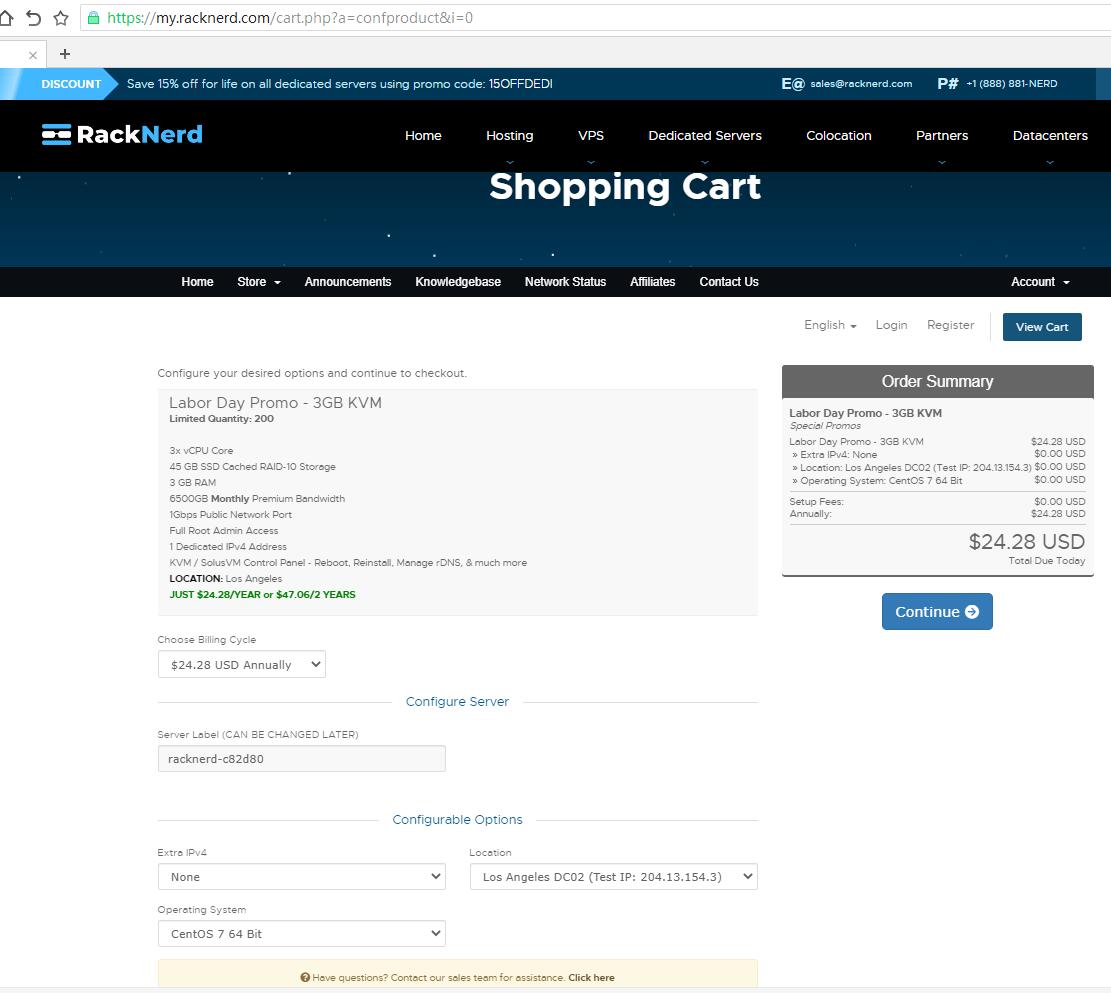Expand the Partners menu
The image size is (1111, 993).
click(x=942, y=135)
